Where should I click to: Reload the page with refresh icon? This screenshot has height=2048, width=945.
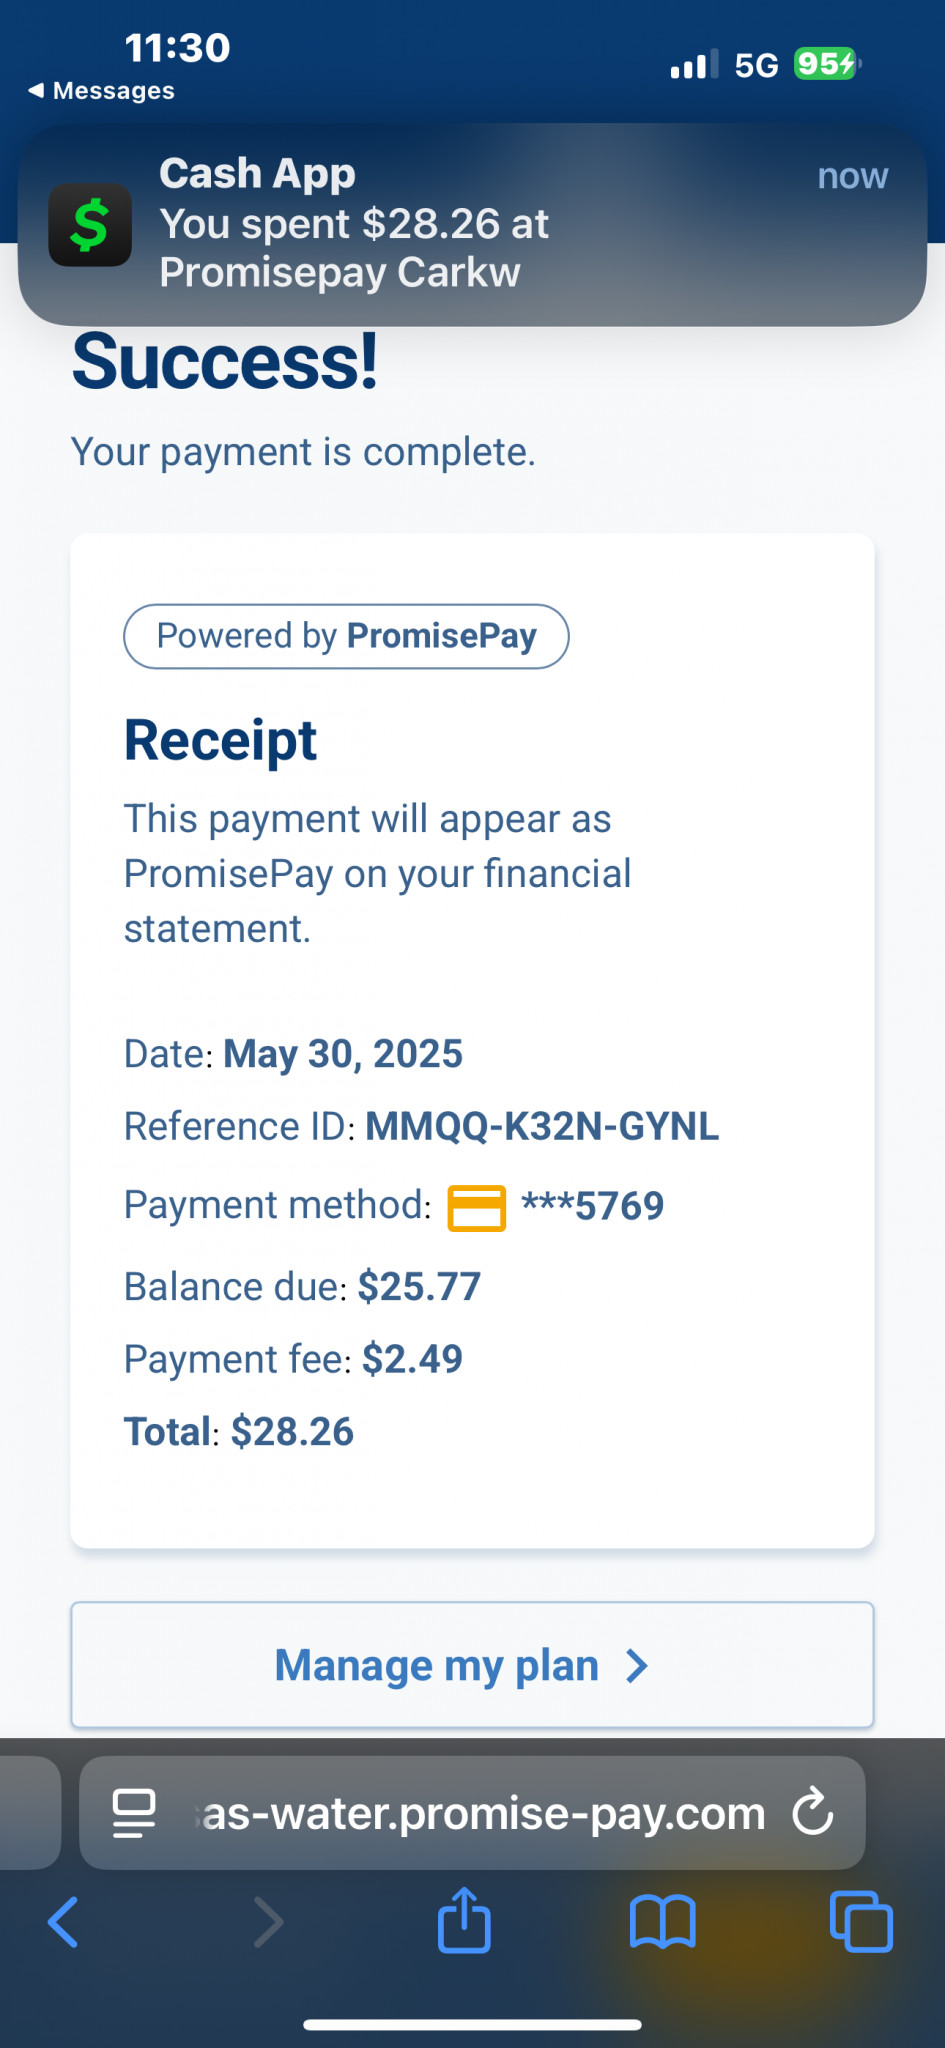point(813,1811)
